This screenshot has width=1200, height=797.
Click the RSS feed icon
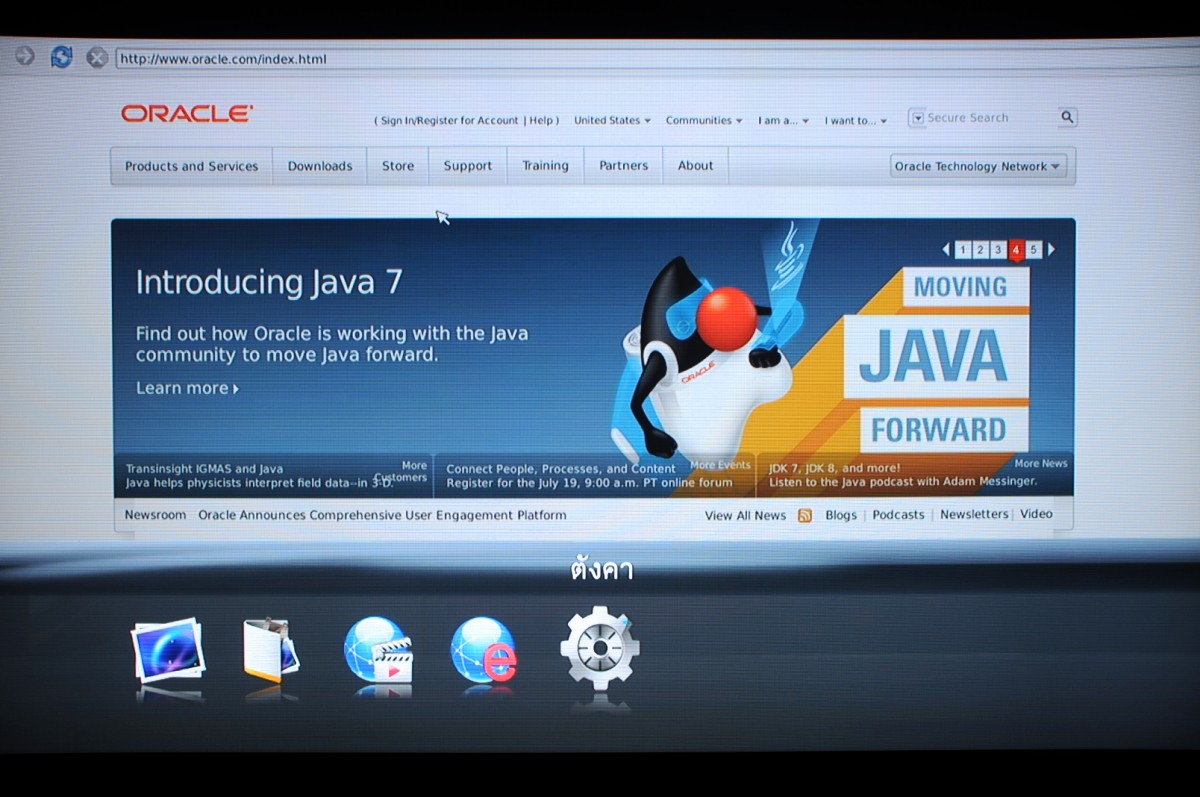coord(805,515)
